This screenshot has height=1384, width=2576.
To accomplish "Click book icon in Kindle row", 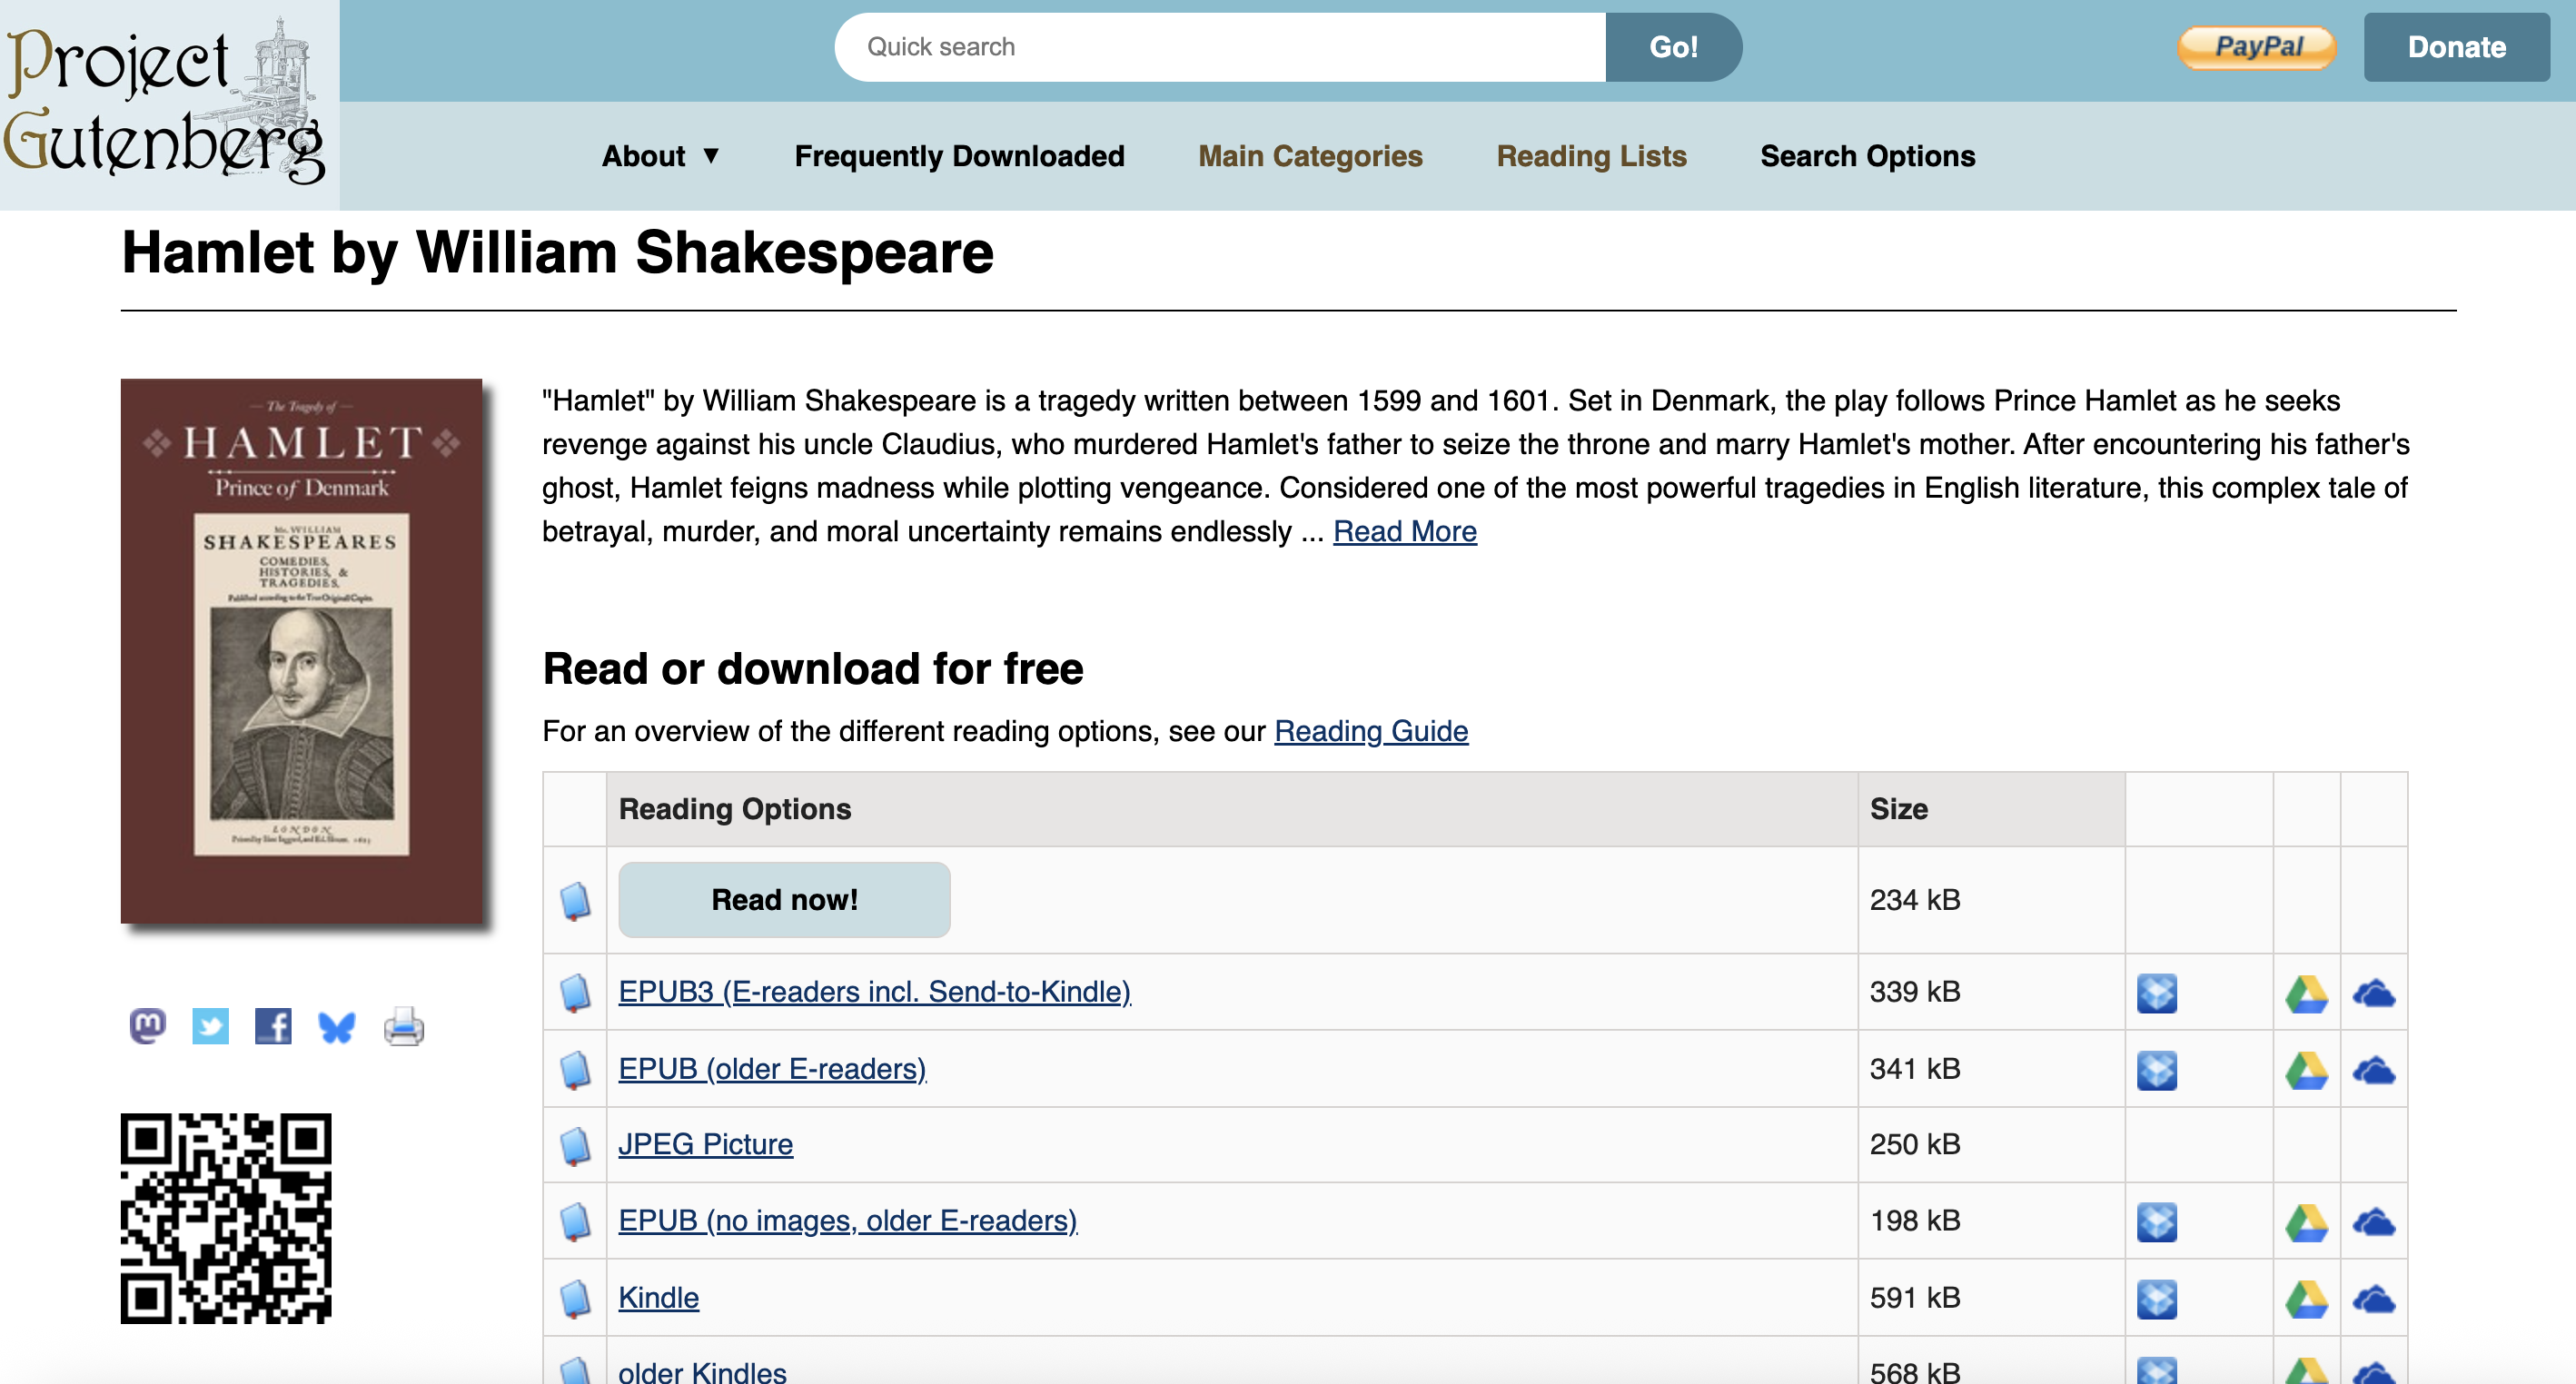I will click(x=575, y=1299).
